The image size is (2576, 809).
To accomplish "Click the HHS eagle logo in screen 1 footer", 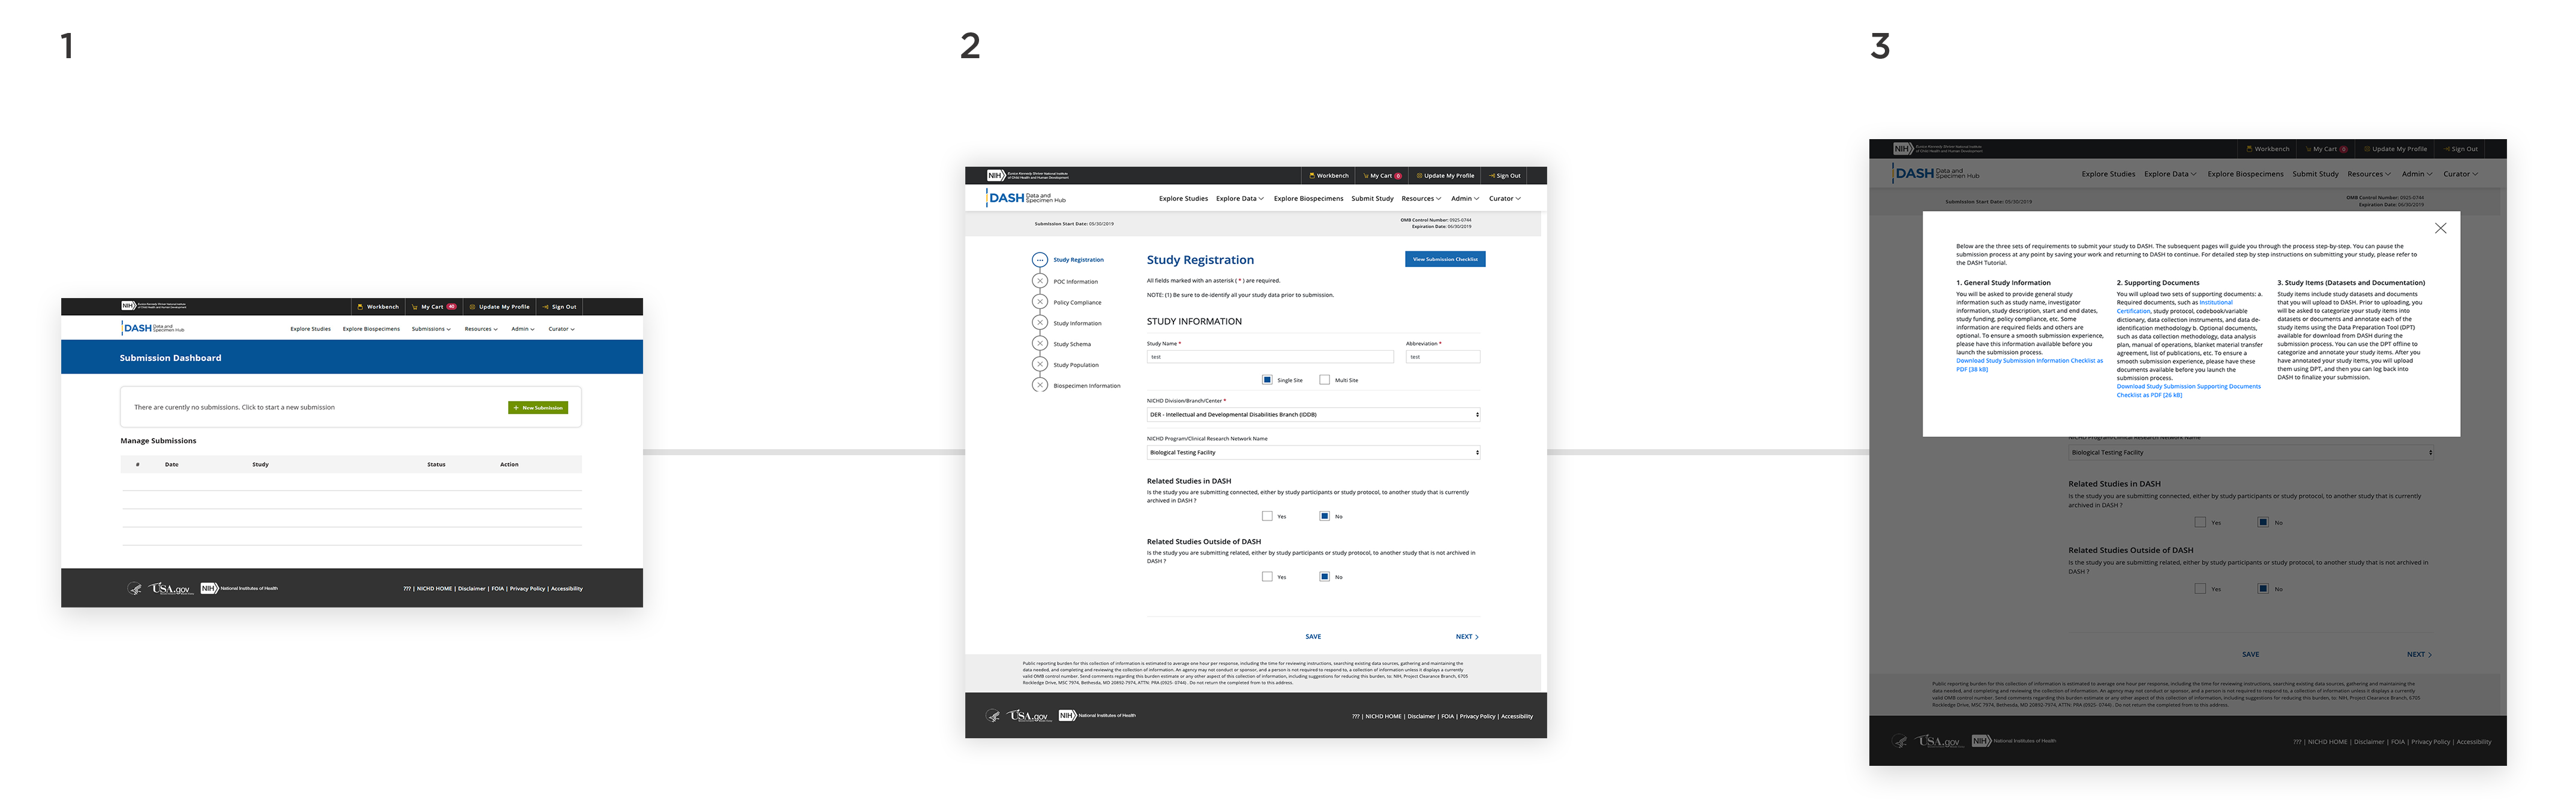I will point(135,588).
